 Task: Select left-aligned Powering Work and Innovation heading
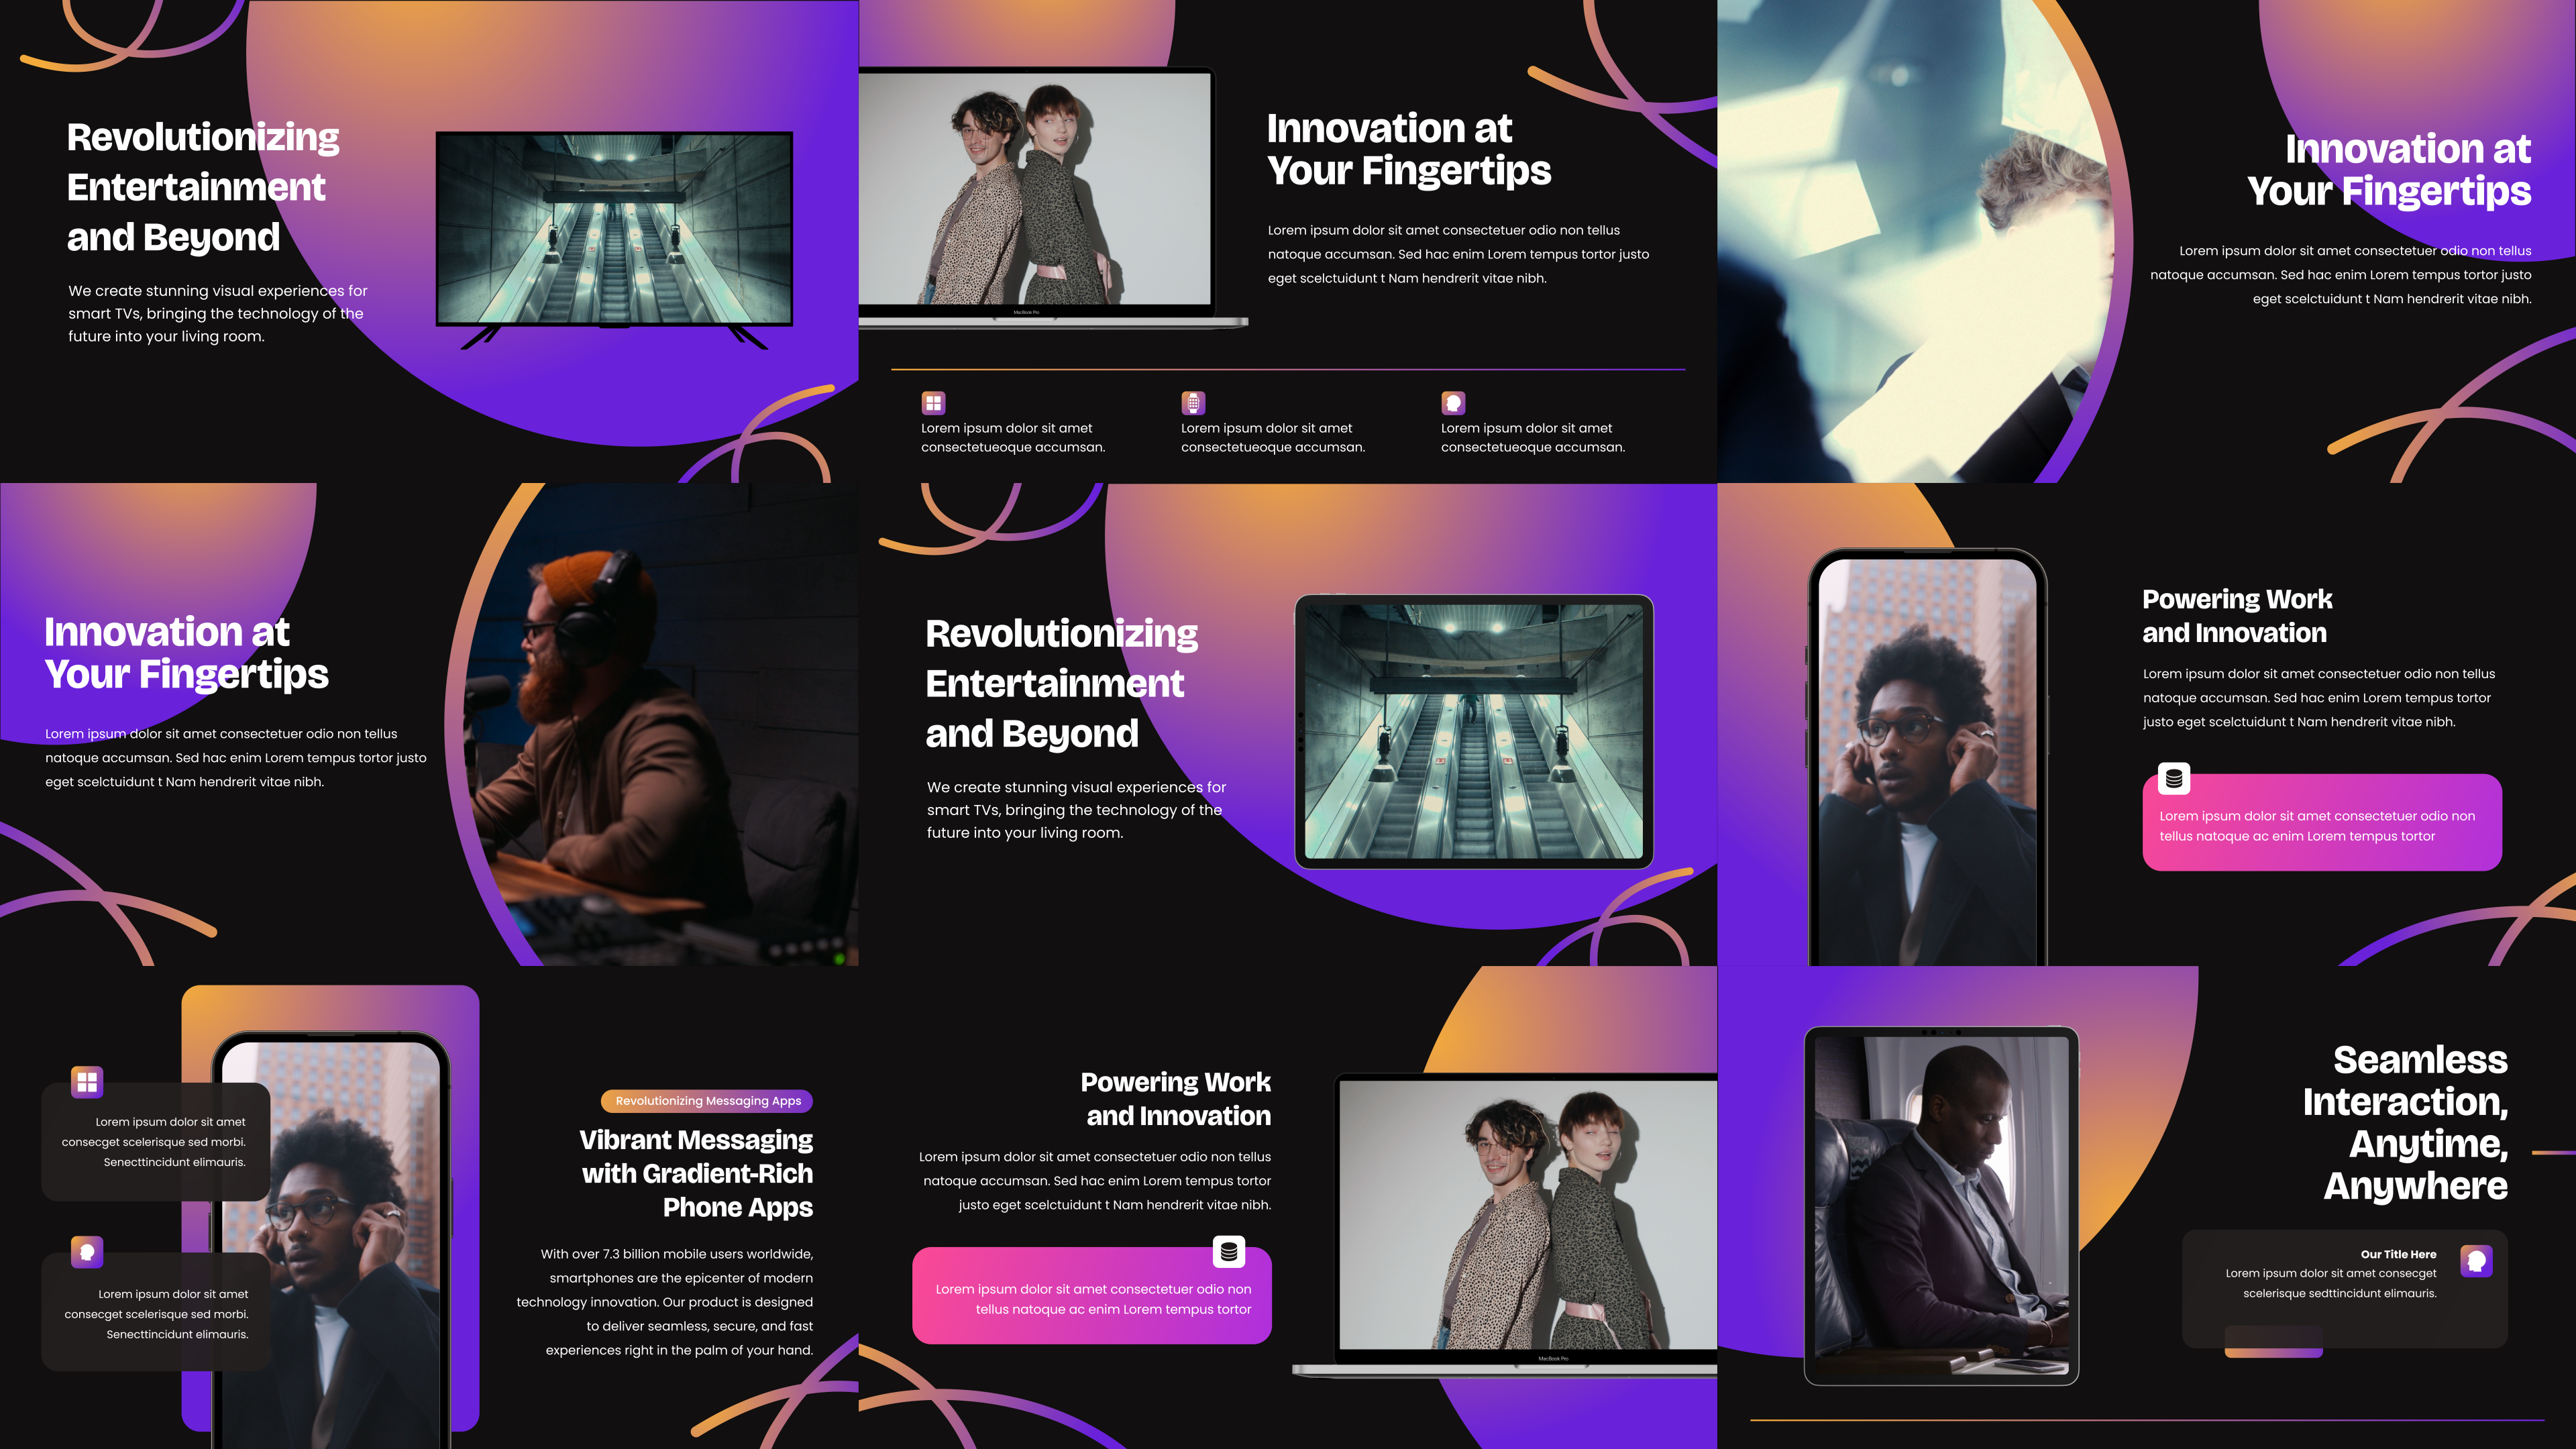2237,616
